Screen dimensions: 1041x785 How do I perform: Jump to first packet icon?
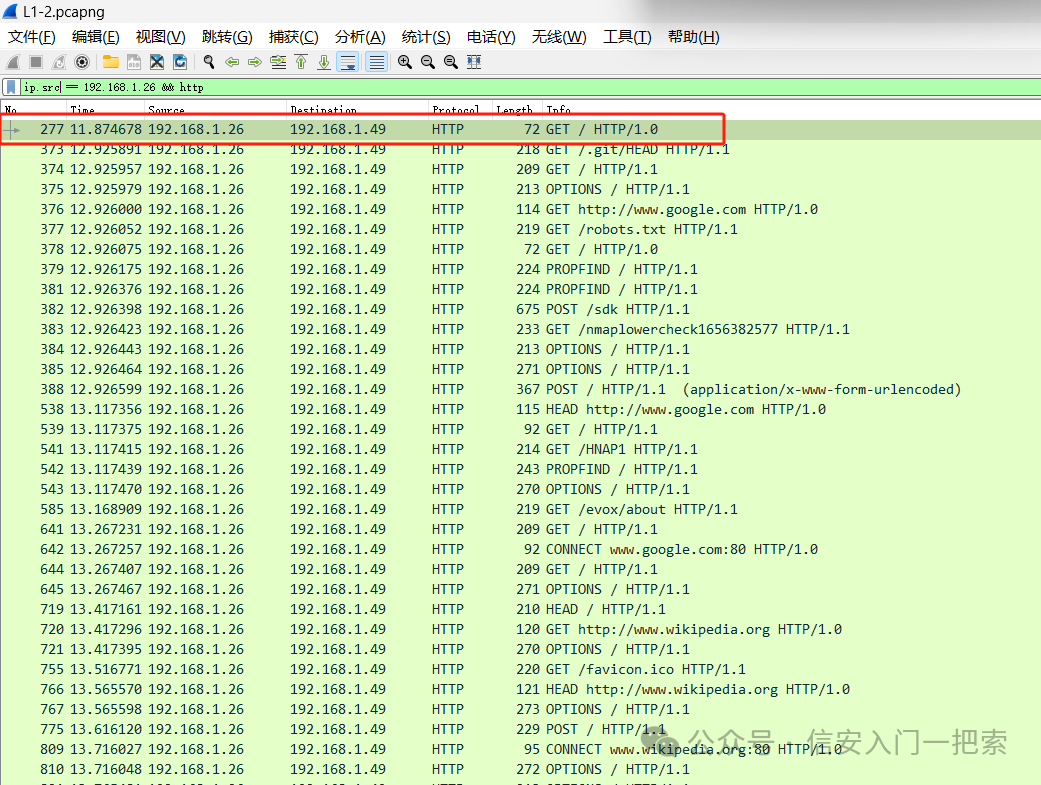[301, 62]
